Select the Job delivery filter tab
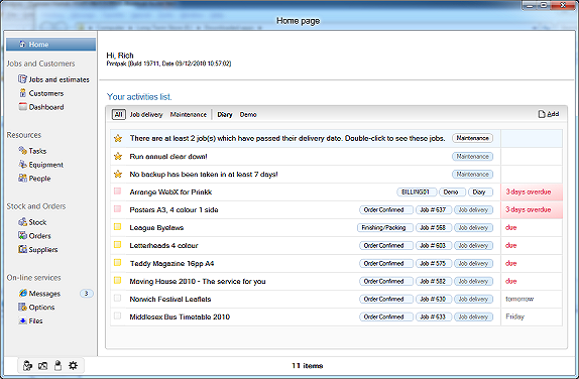579x379 pixels. (146, 115)
